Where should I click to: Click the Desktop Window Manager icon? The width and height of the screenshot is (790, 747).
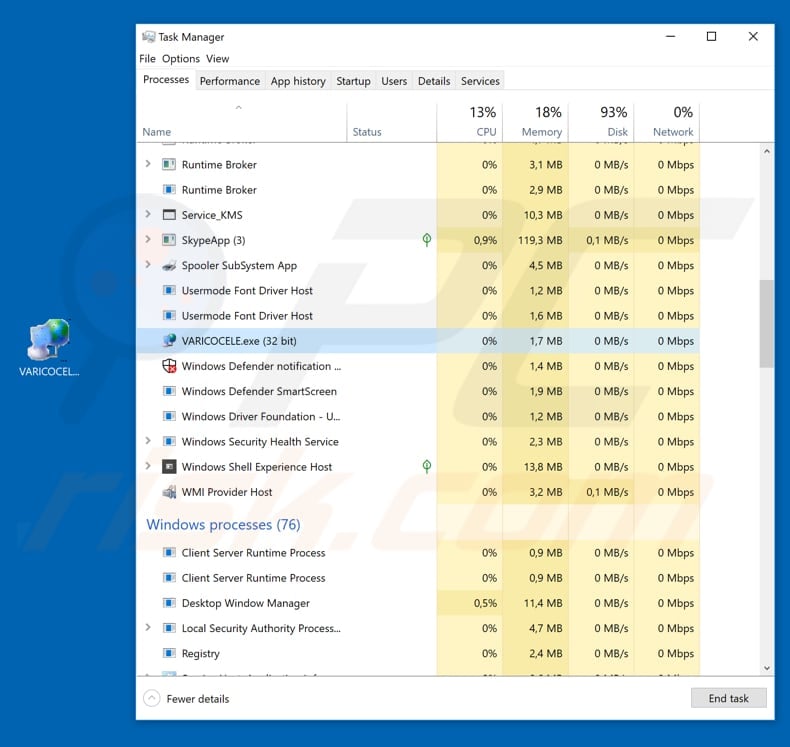(x=169, y=602)
